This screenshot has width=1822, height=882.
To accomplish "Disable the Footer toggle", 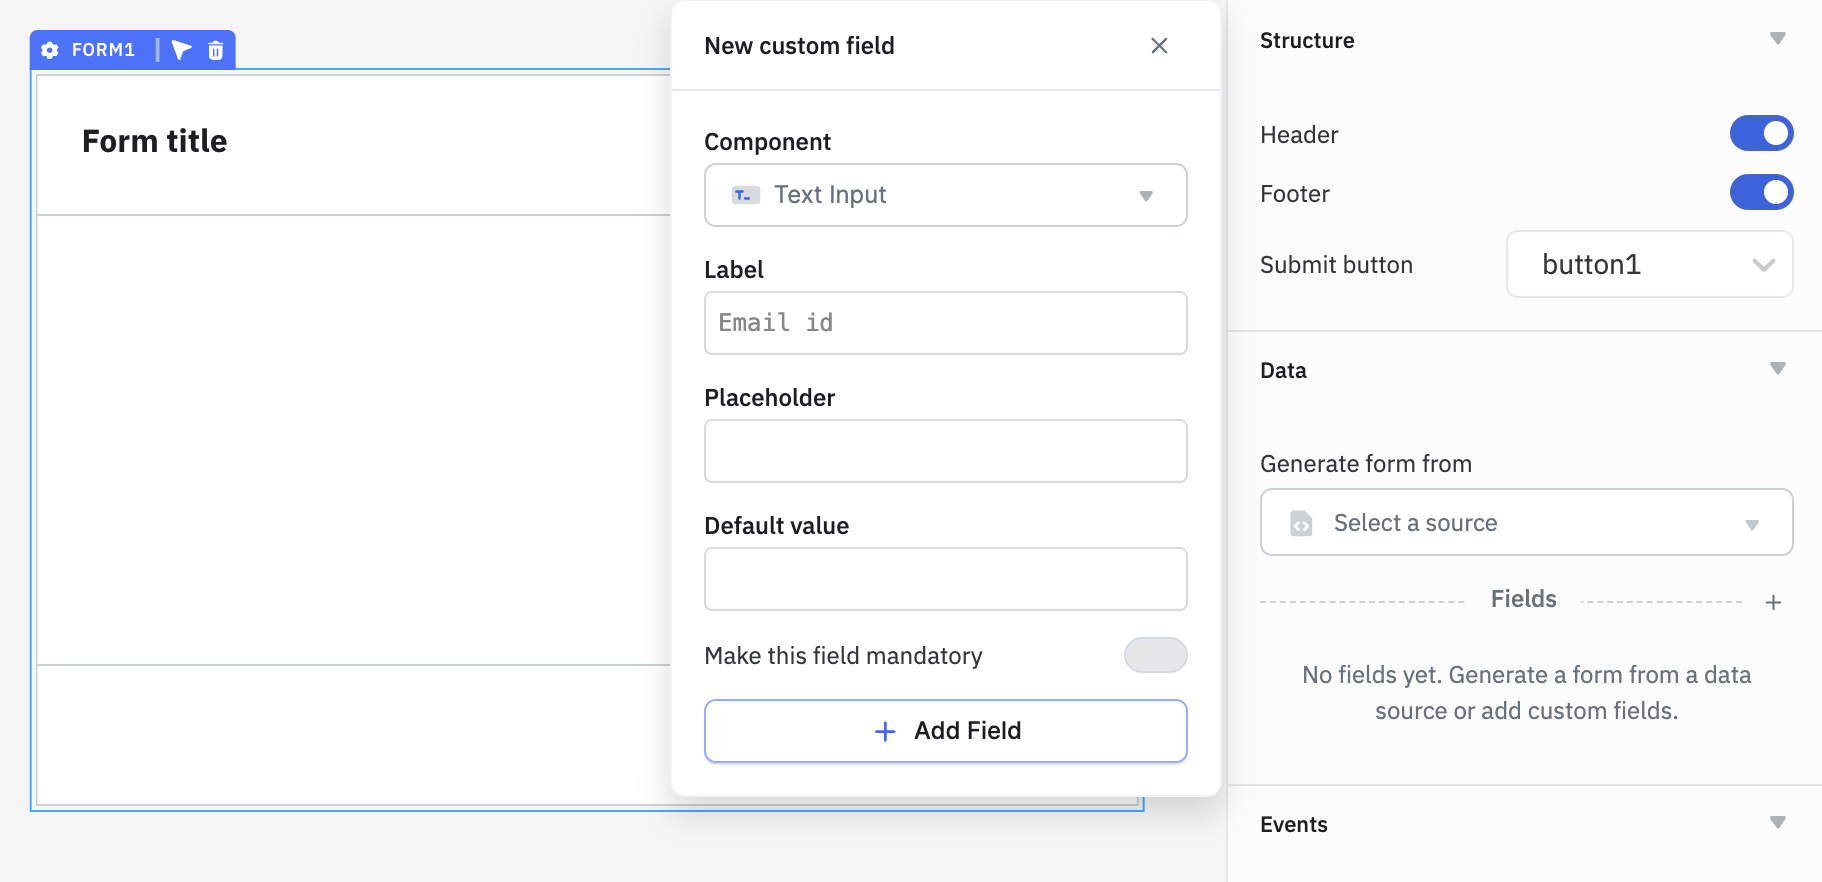I will coord(1762,192).
